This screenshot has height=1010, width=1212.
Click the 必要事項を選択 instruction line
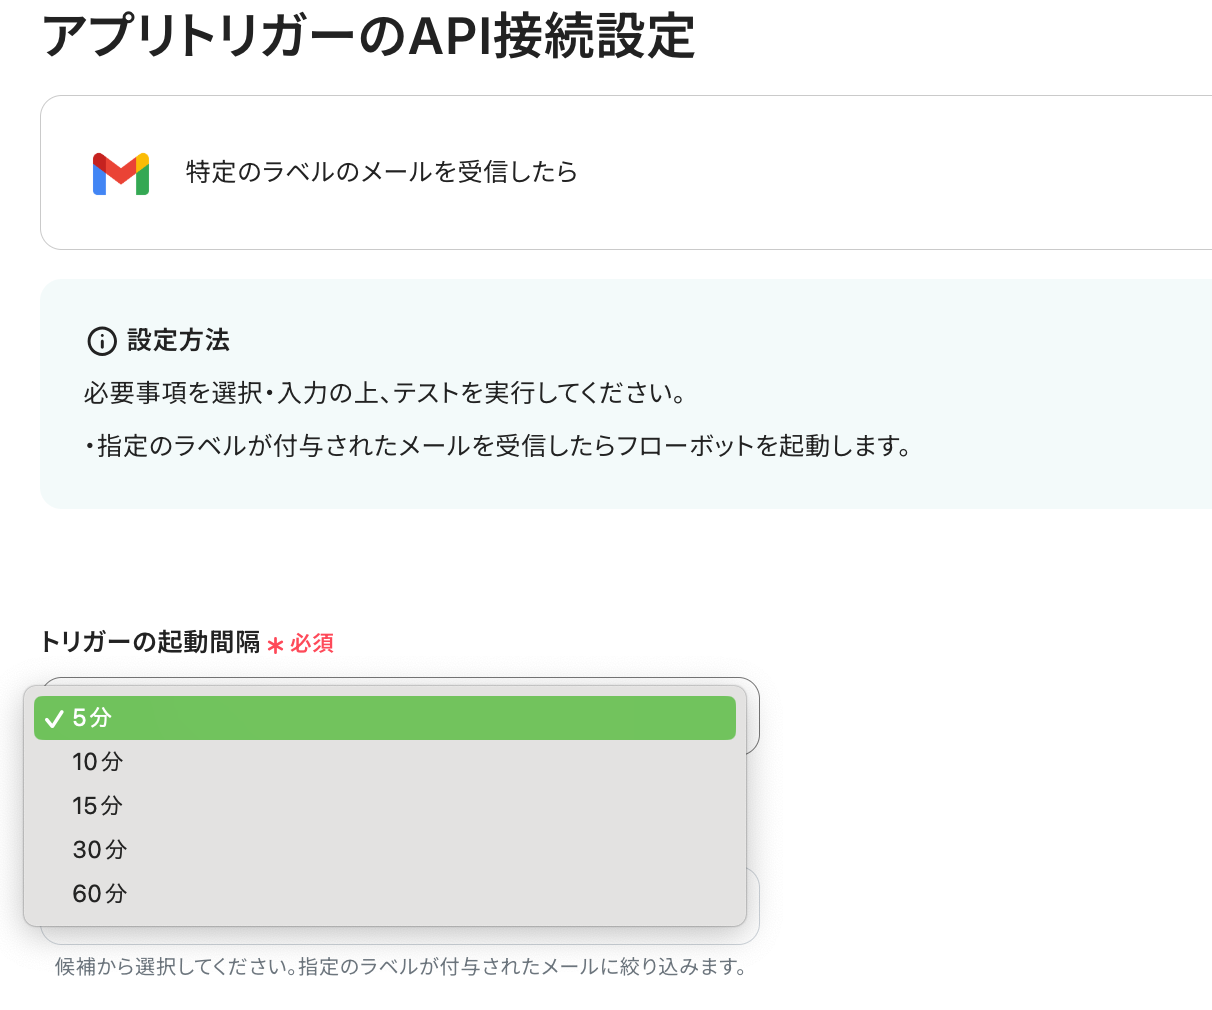386,393
